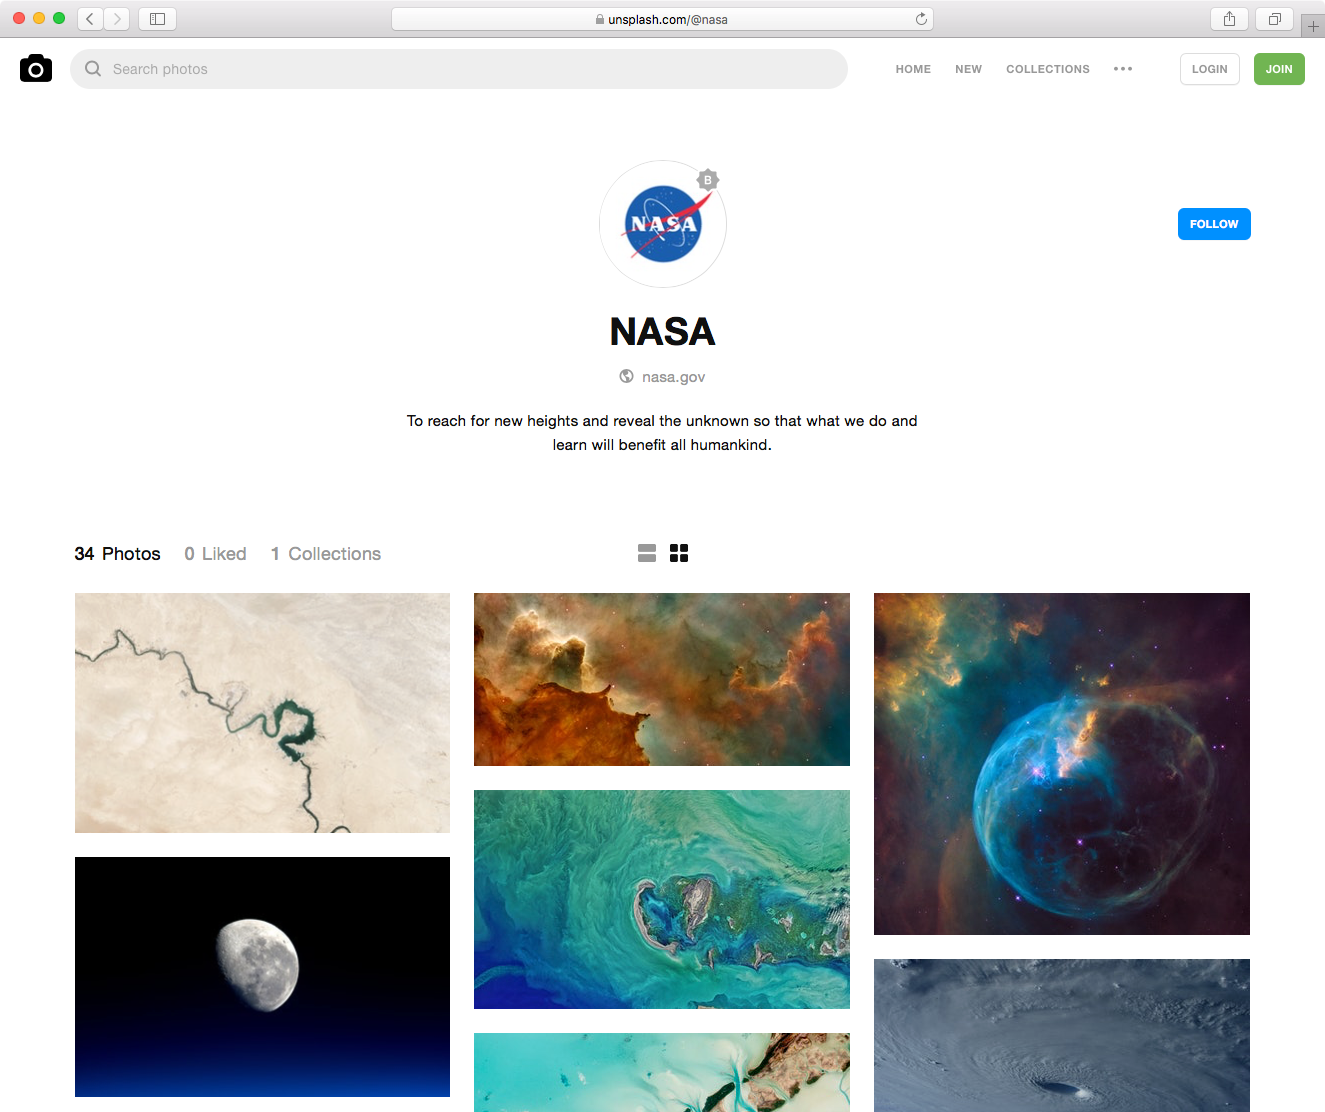
Task: Toggle Safari sidebar
Action: tap(157, 19)
